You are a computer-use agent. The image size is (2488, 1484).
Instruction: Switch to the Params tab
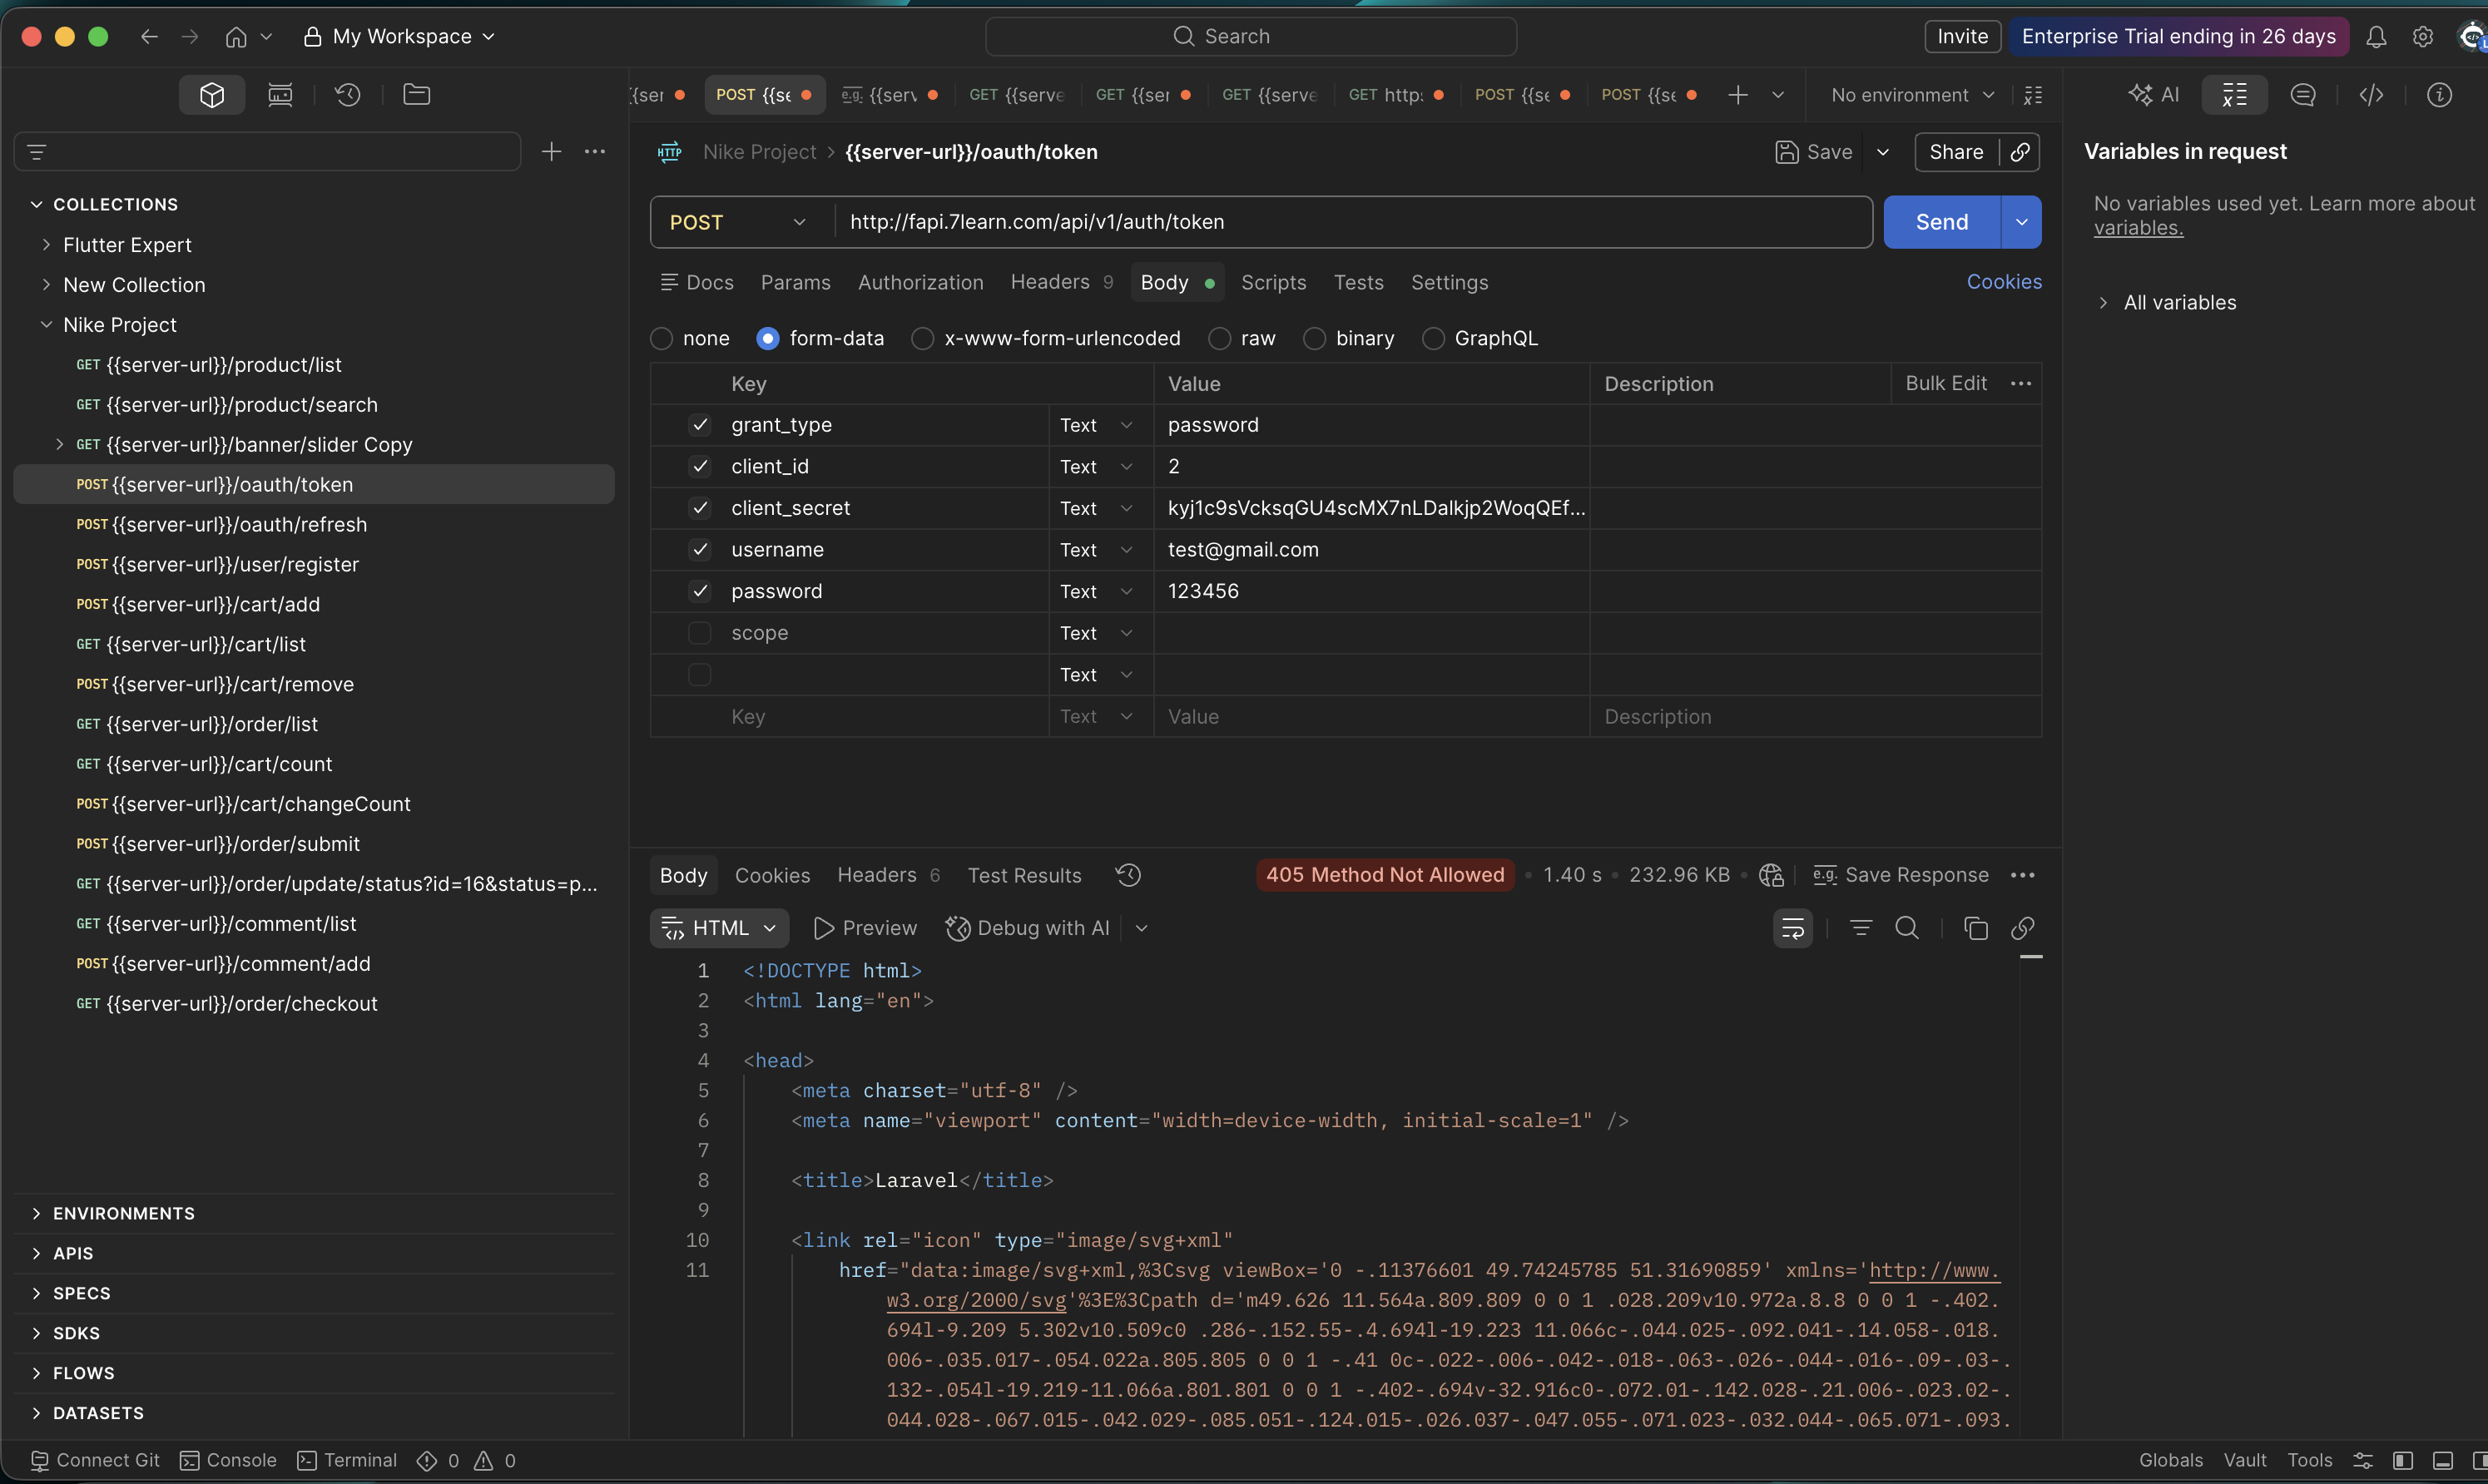pos(795,283)
